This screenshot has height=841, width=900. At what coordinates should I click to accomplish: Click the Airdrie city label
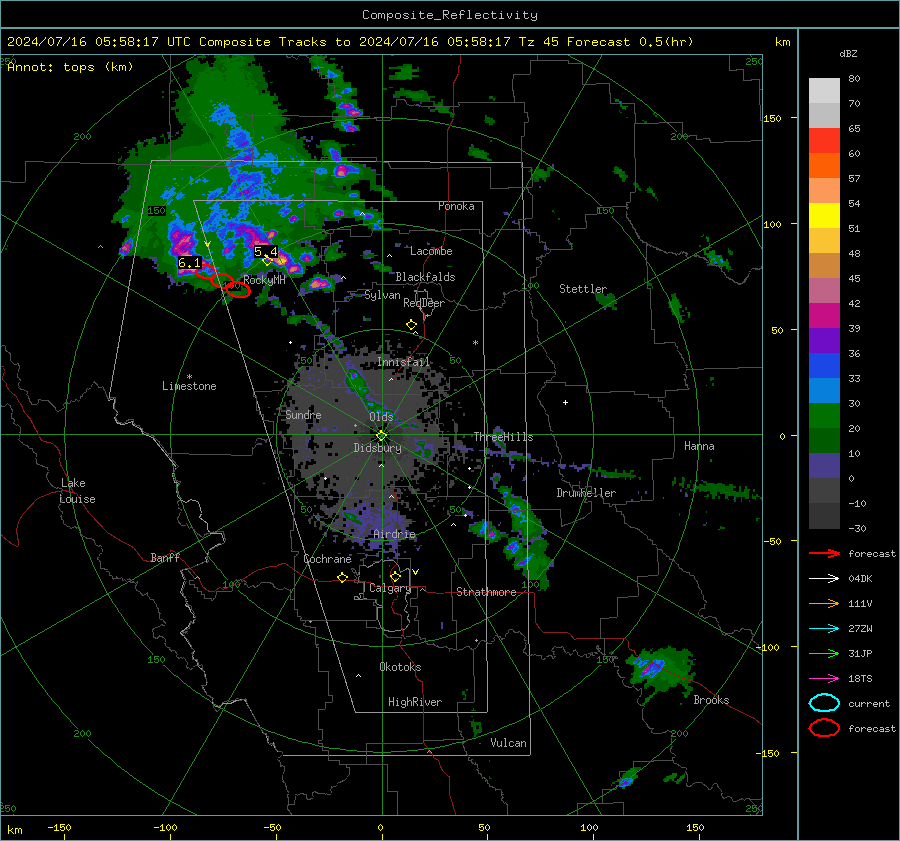coord(394,534)
